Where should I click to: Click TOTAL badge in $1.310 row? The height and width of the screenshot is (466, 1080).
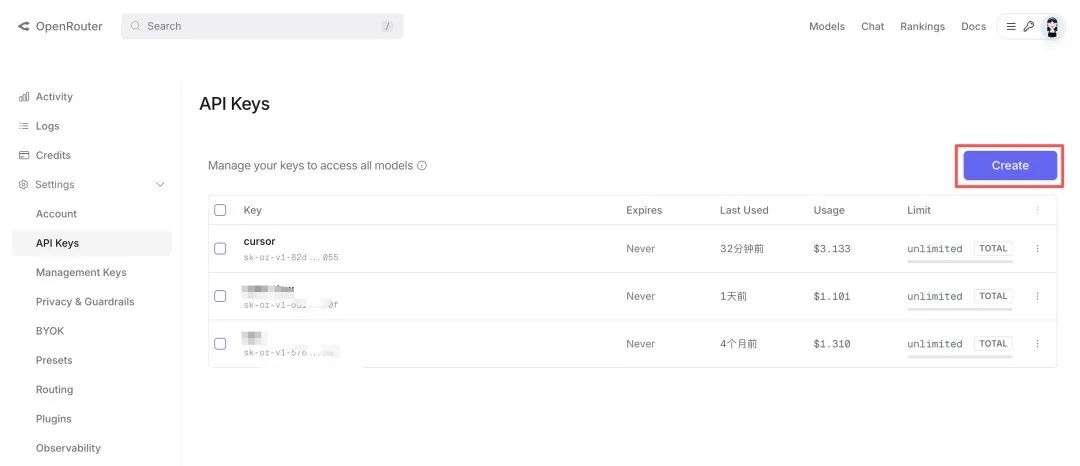coord(993,343)
